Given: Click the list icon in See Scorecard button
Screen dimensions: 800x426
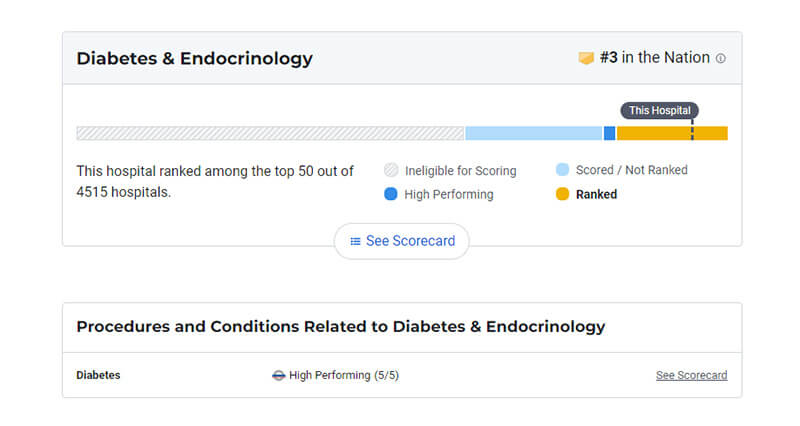Looking at the screenshot, I should [355, 241].
